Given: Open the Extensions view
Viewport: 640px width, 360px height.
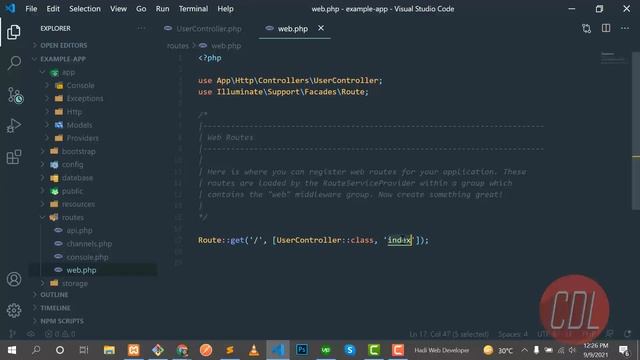Looking at the screenshot, I should click(x=14, y=157).
